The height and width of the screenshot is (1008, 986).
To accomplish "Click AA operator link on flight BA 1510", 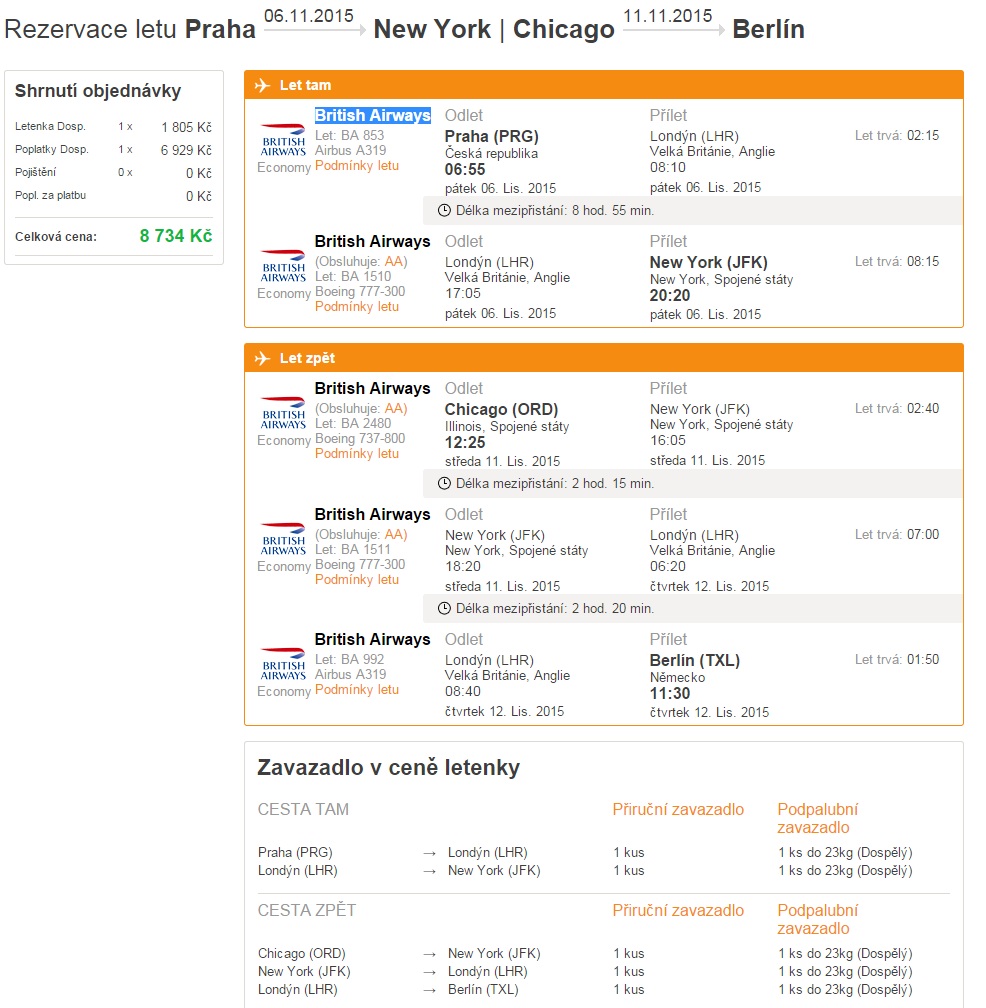I will coord(393,262).
